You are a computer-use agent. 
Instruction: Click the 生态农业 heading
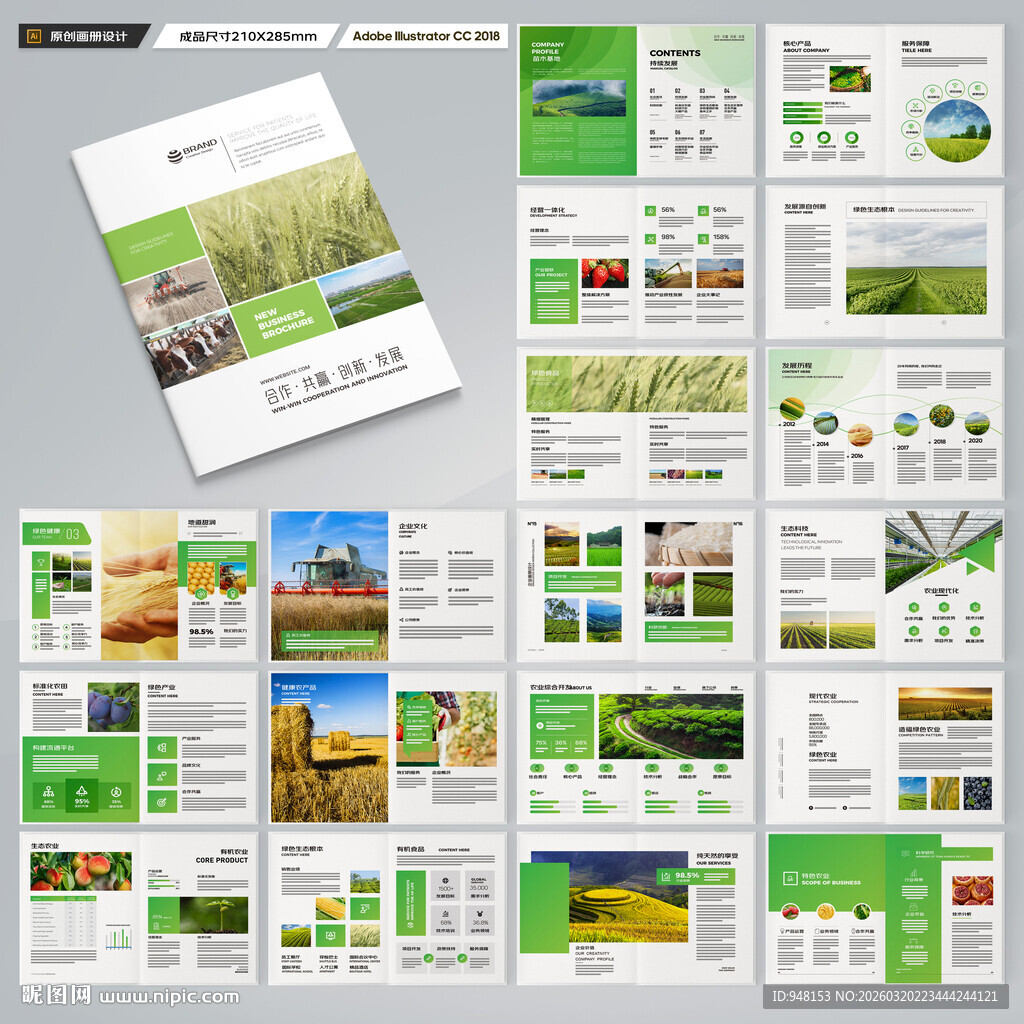coord(44,846)
